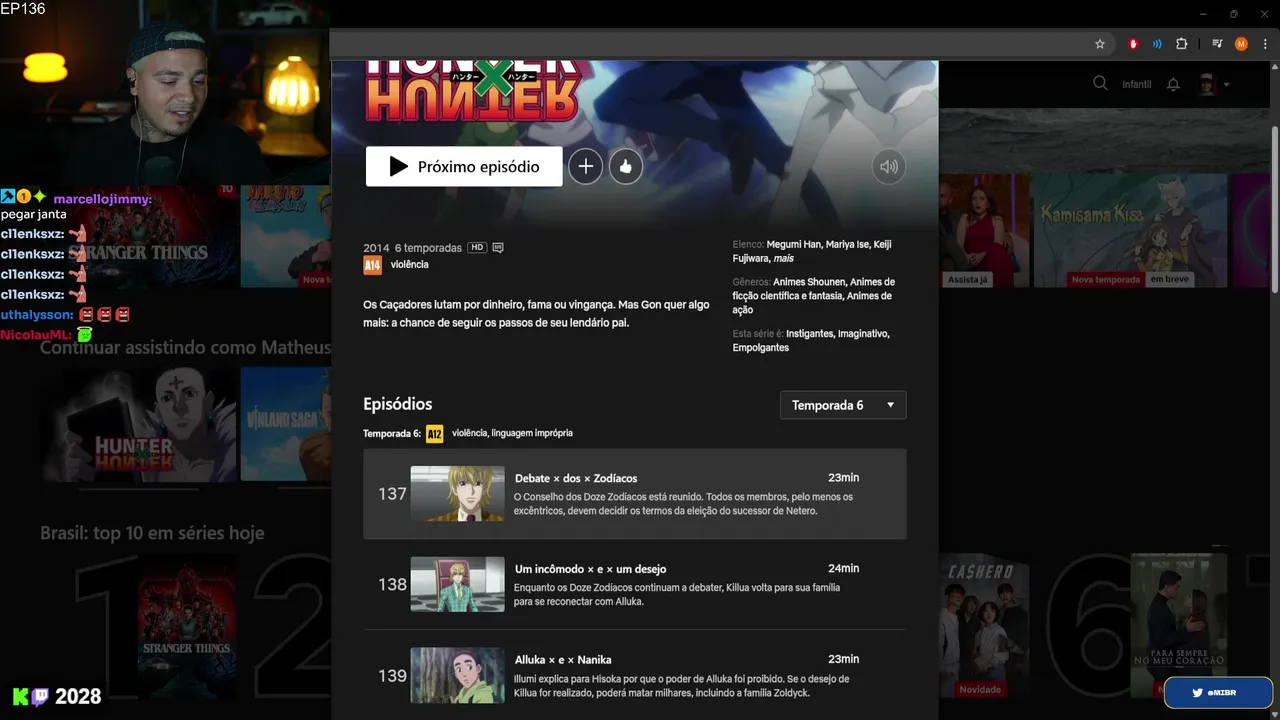Open the Kamisama Kiss title card

click(x=1130, y=230)
